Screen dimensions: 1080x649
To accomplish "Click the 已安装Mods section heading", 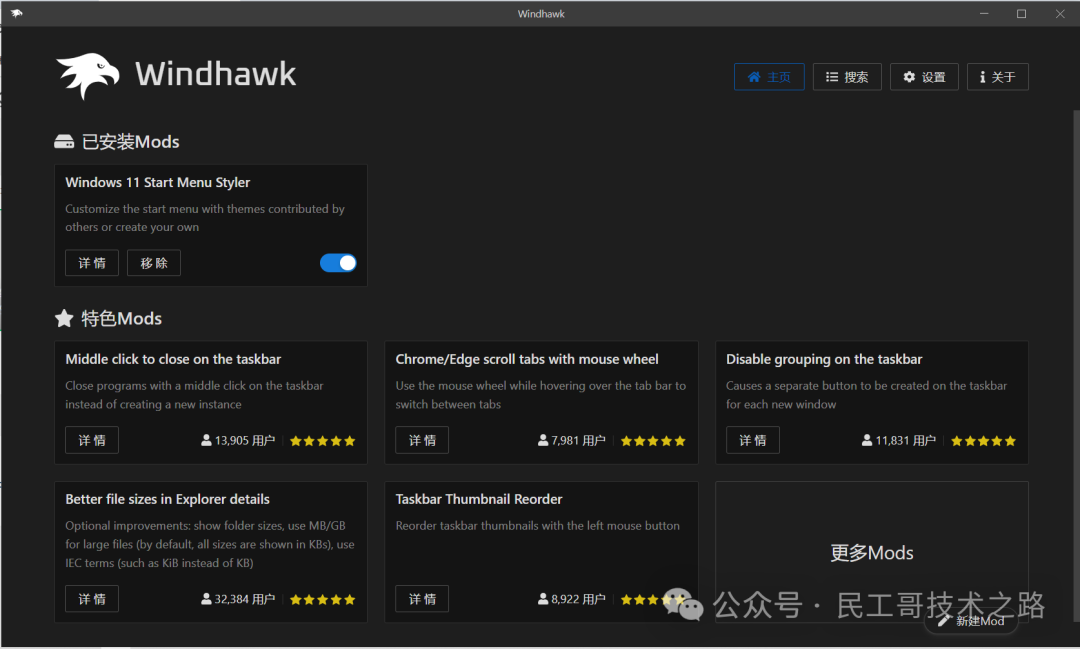I will pos(130,141).
